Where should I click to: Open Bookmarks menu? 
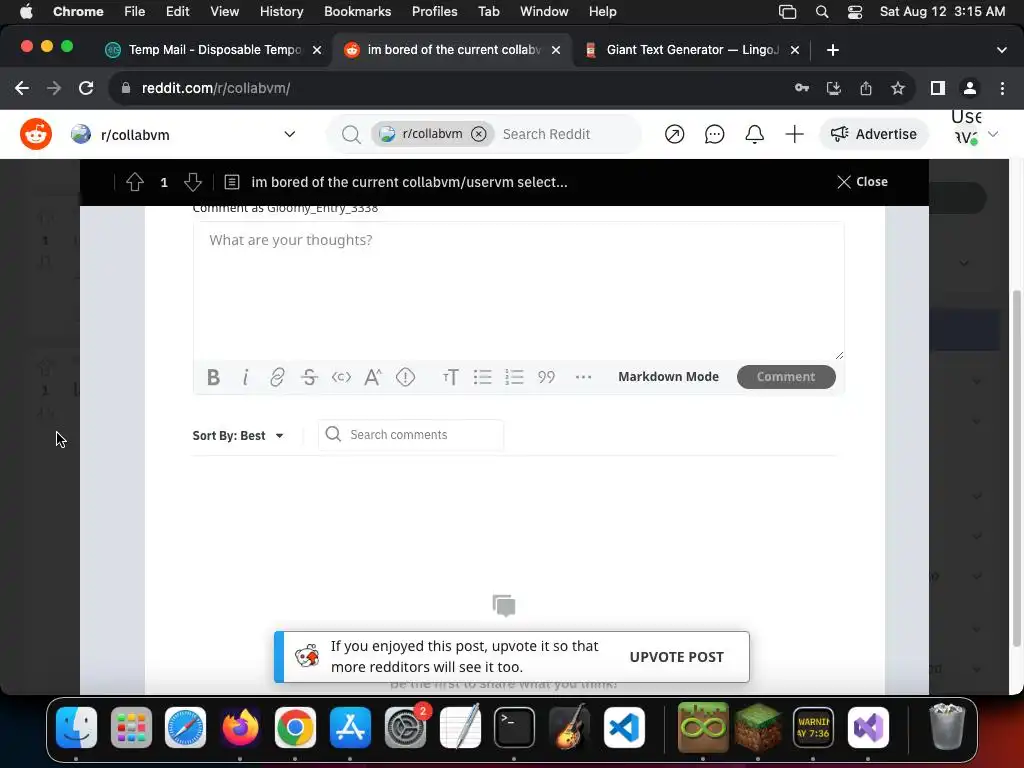click(x=357, y=12)
